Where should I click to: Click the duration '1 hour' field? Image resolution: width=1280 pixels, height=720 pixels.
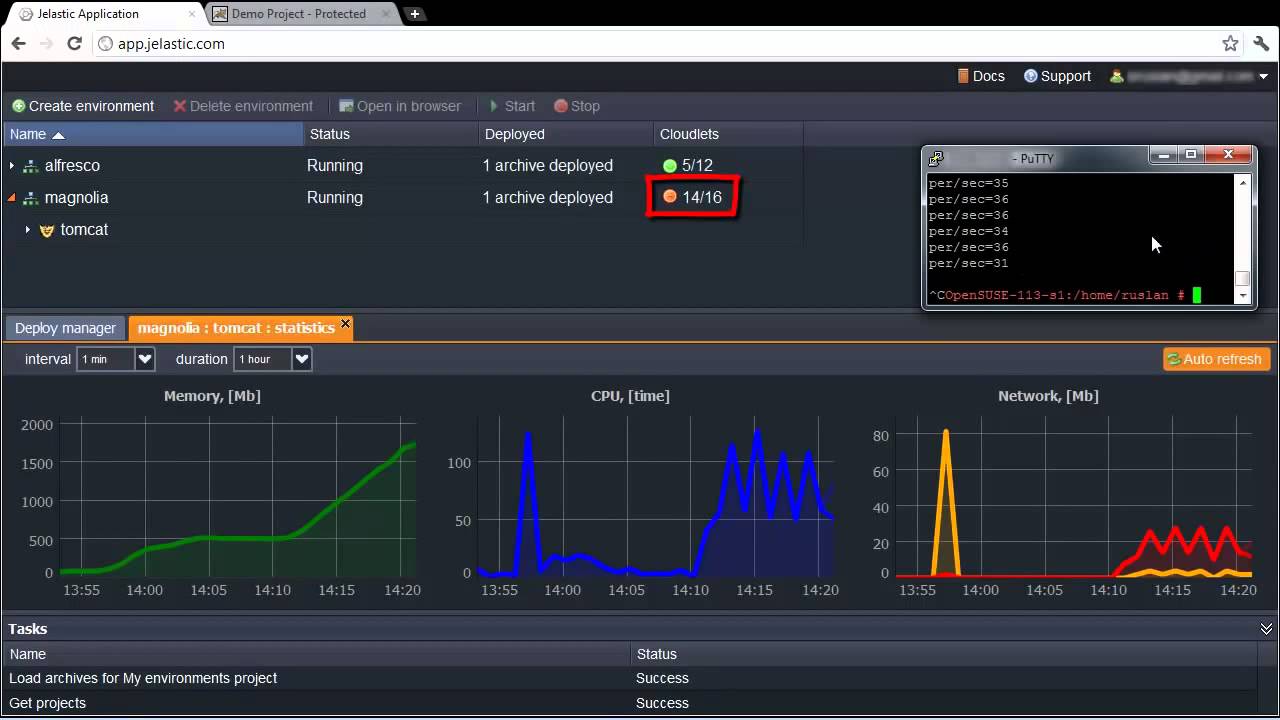263,359
